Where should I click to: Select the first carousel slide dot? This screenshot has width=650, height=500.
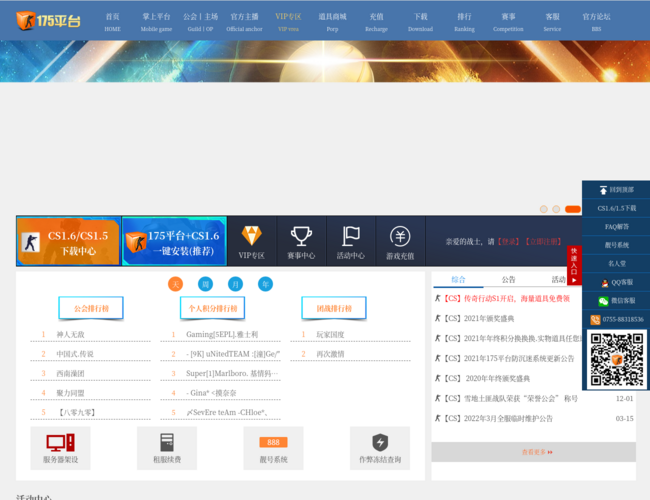pyautogui.click(x=544, y=209)
